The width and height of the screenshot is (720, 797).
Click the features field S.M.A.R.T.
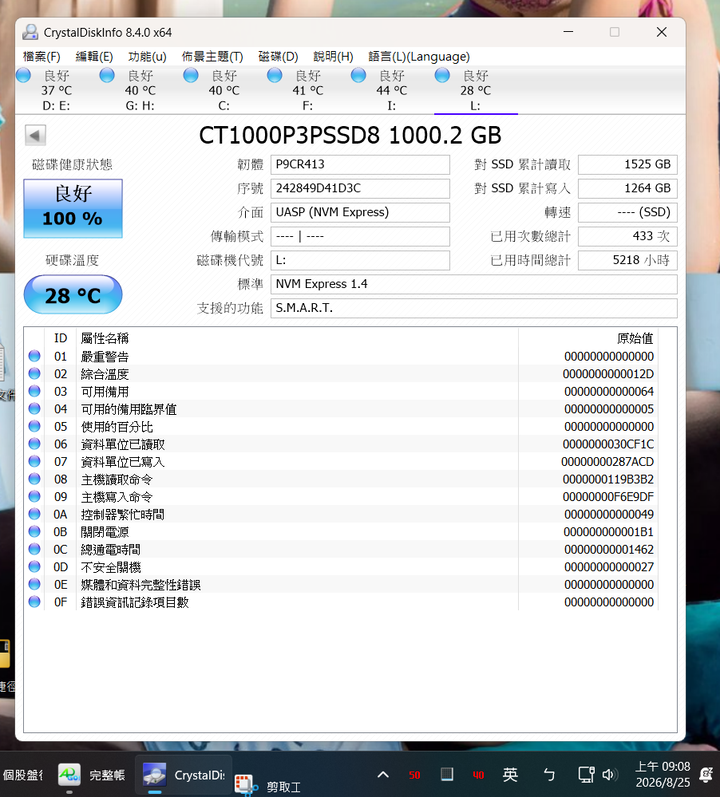pos(474,308)
